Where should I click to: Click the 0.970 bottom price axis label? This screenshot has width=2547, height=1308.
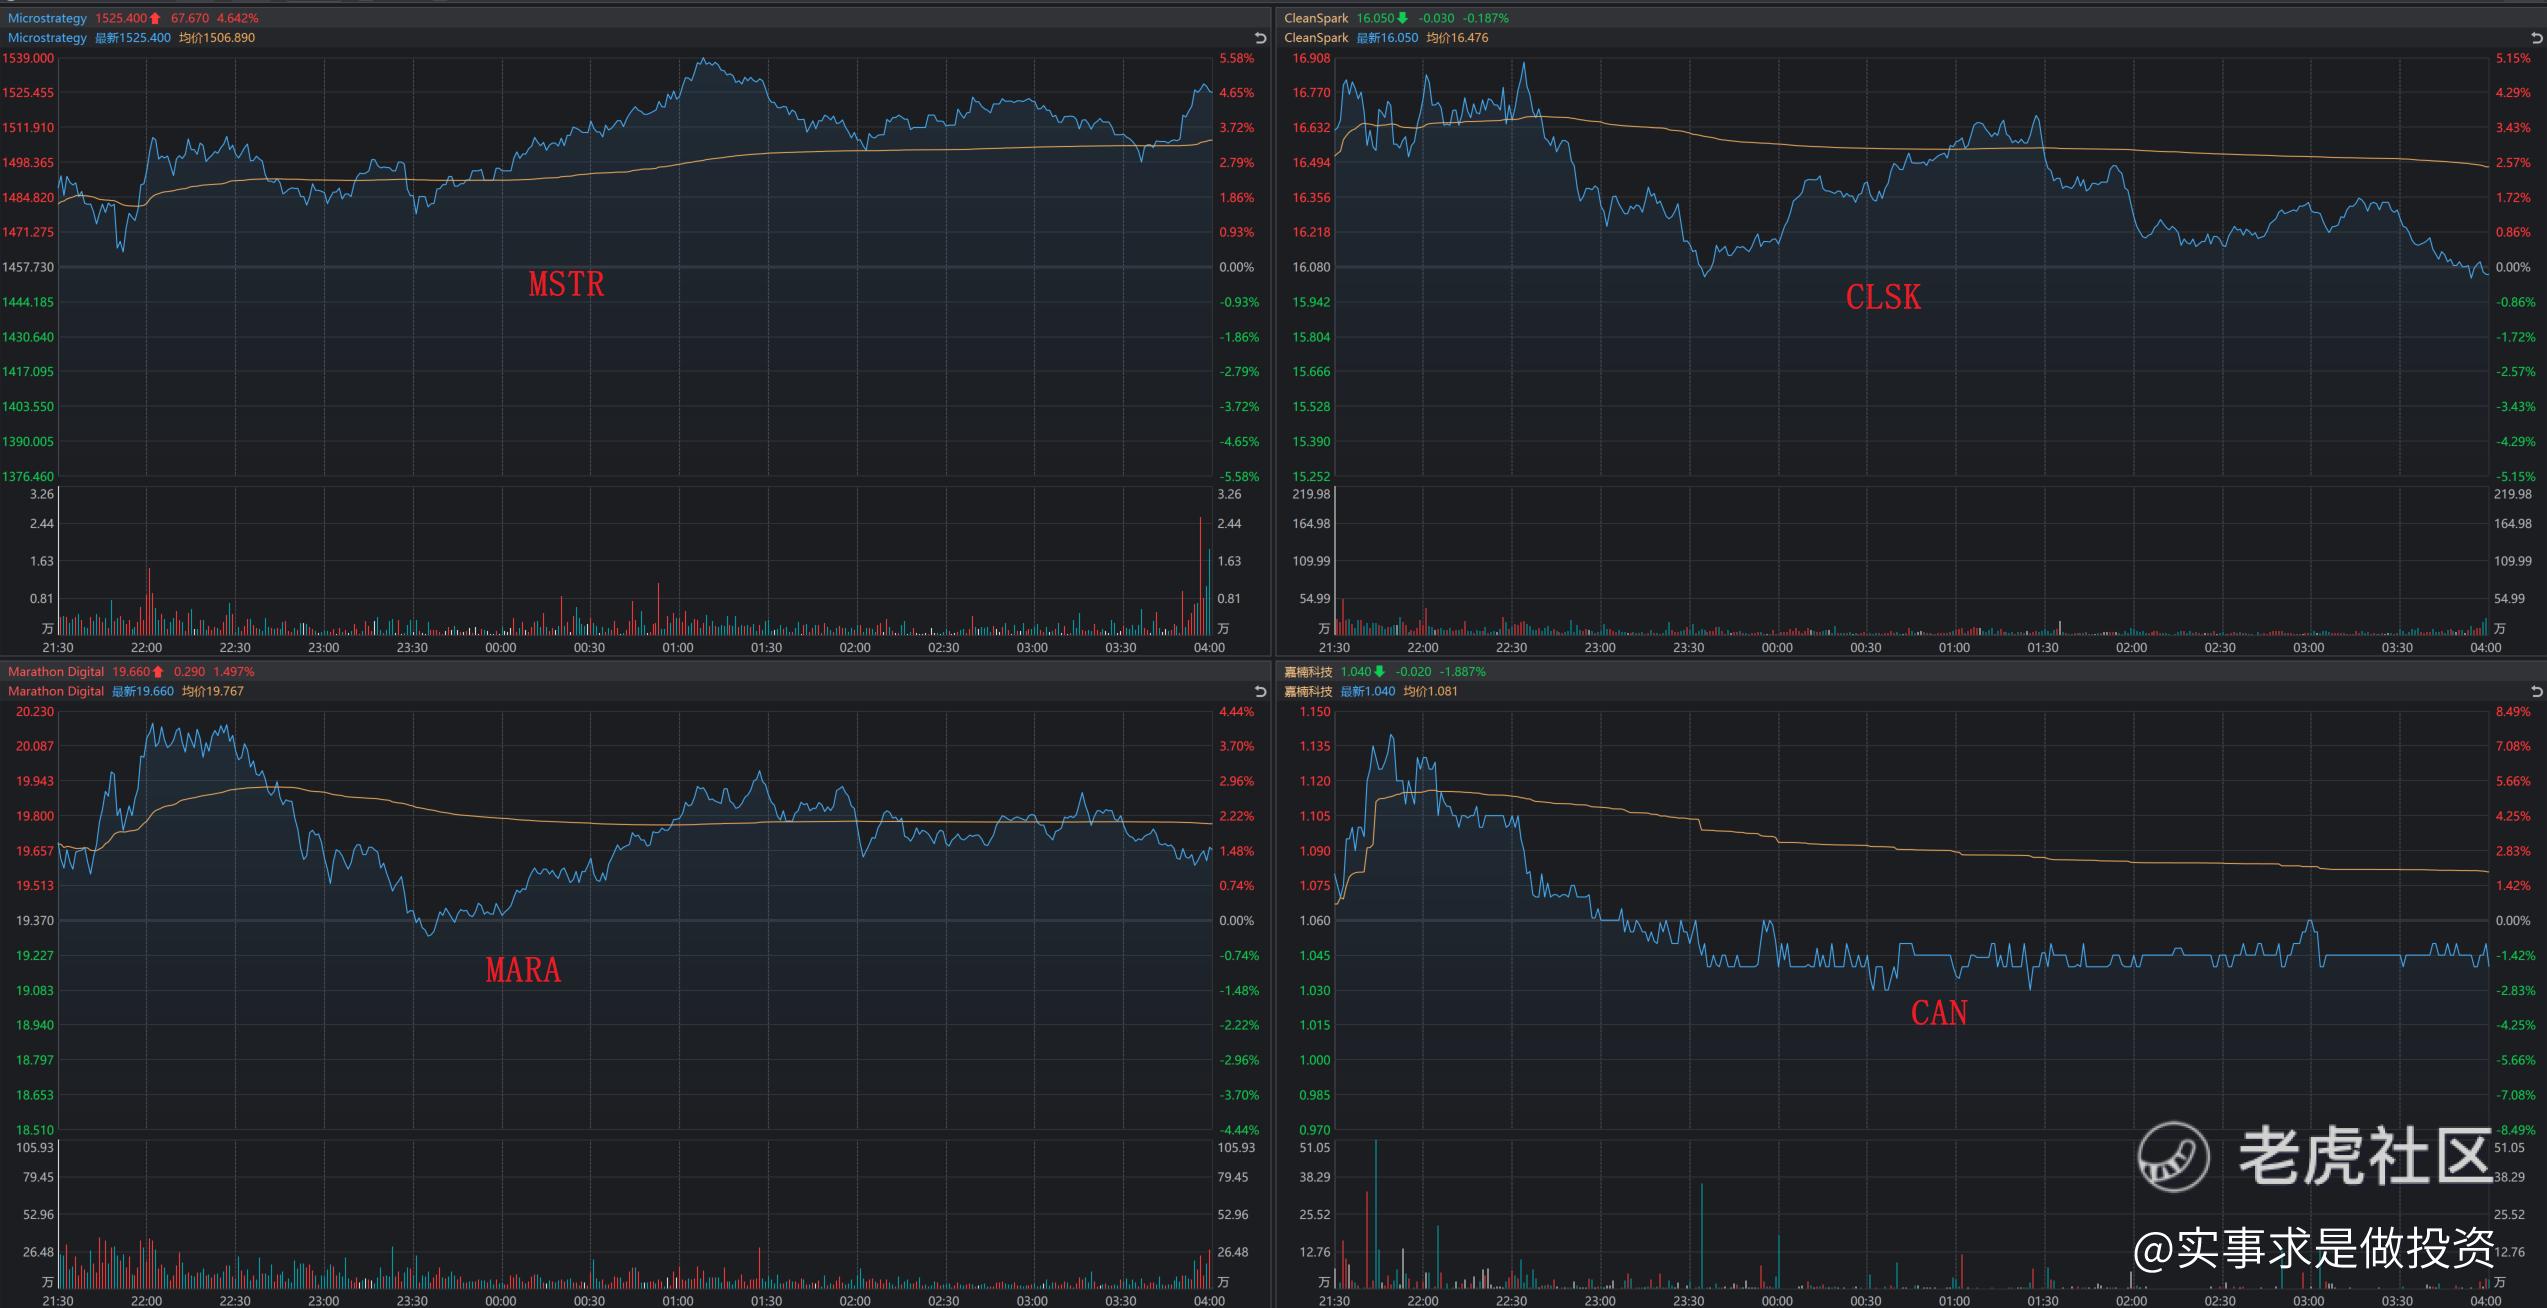[x=1315, y=1130]
